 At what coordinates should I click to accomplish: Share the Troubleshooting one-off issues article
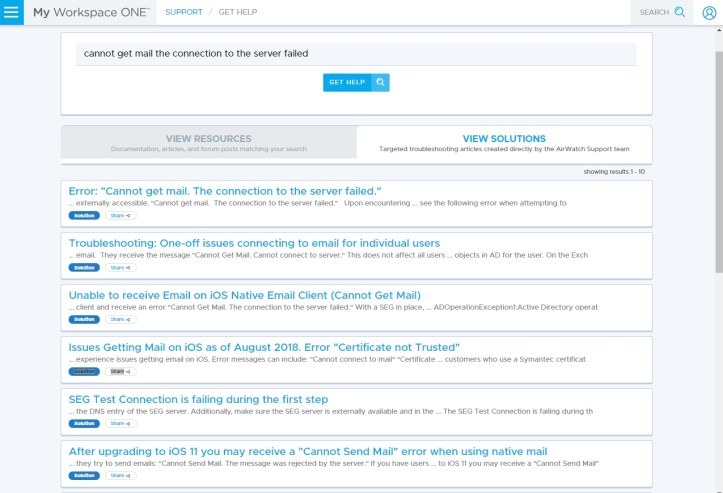[x=120, y=267]
